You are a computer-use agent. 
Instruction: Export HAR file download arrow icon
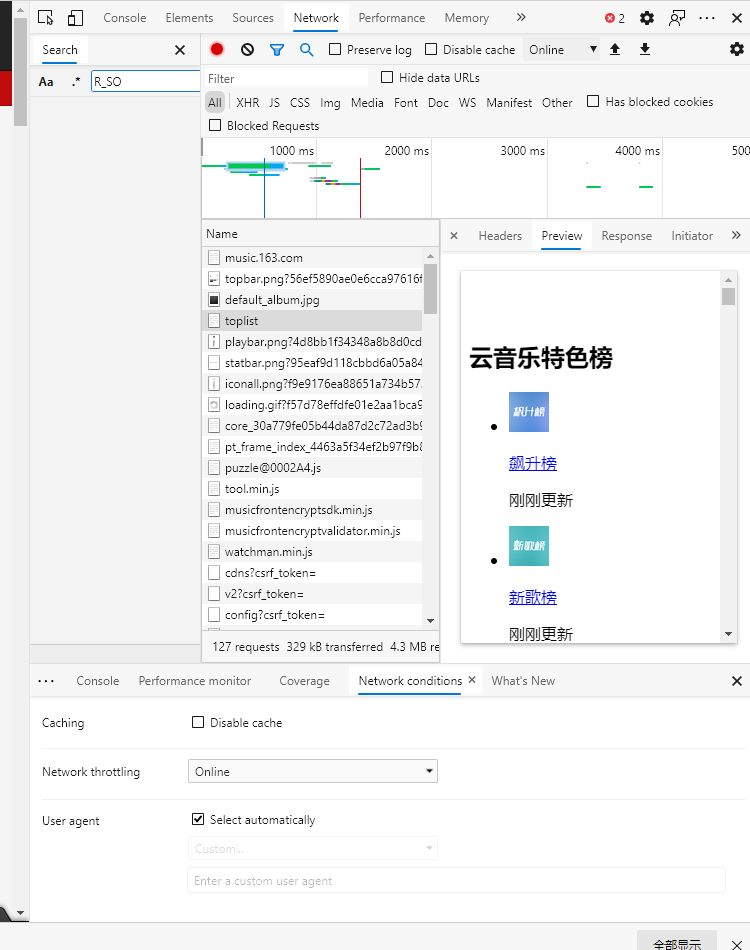click(645, 49)
